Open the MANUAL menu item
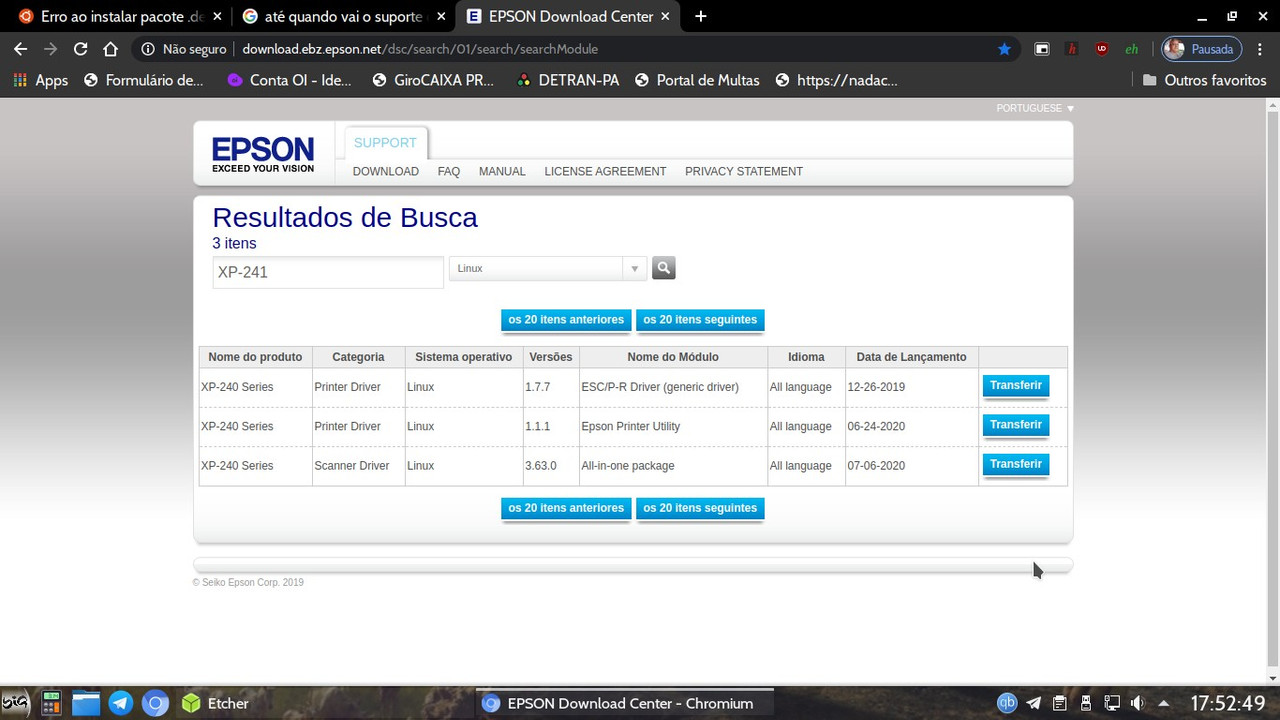This screenshot has height=720, width=1280. click(x=502, y=171)
